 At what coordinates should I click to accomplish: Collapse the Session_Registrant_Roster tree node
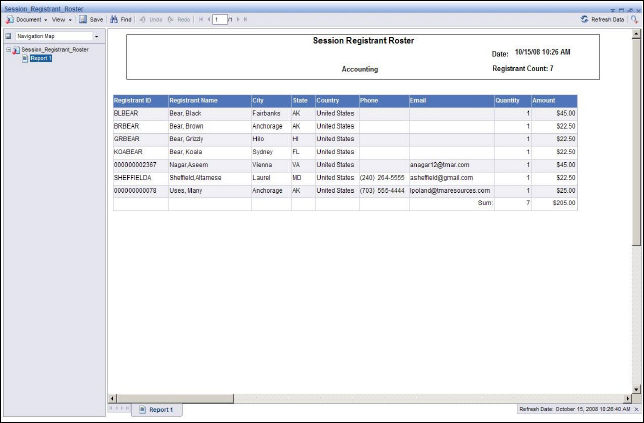pos(8,49)
